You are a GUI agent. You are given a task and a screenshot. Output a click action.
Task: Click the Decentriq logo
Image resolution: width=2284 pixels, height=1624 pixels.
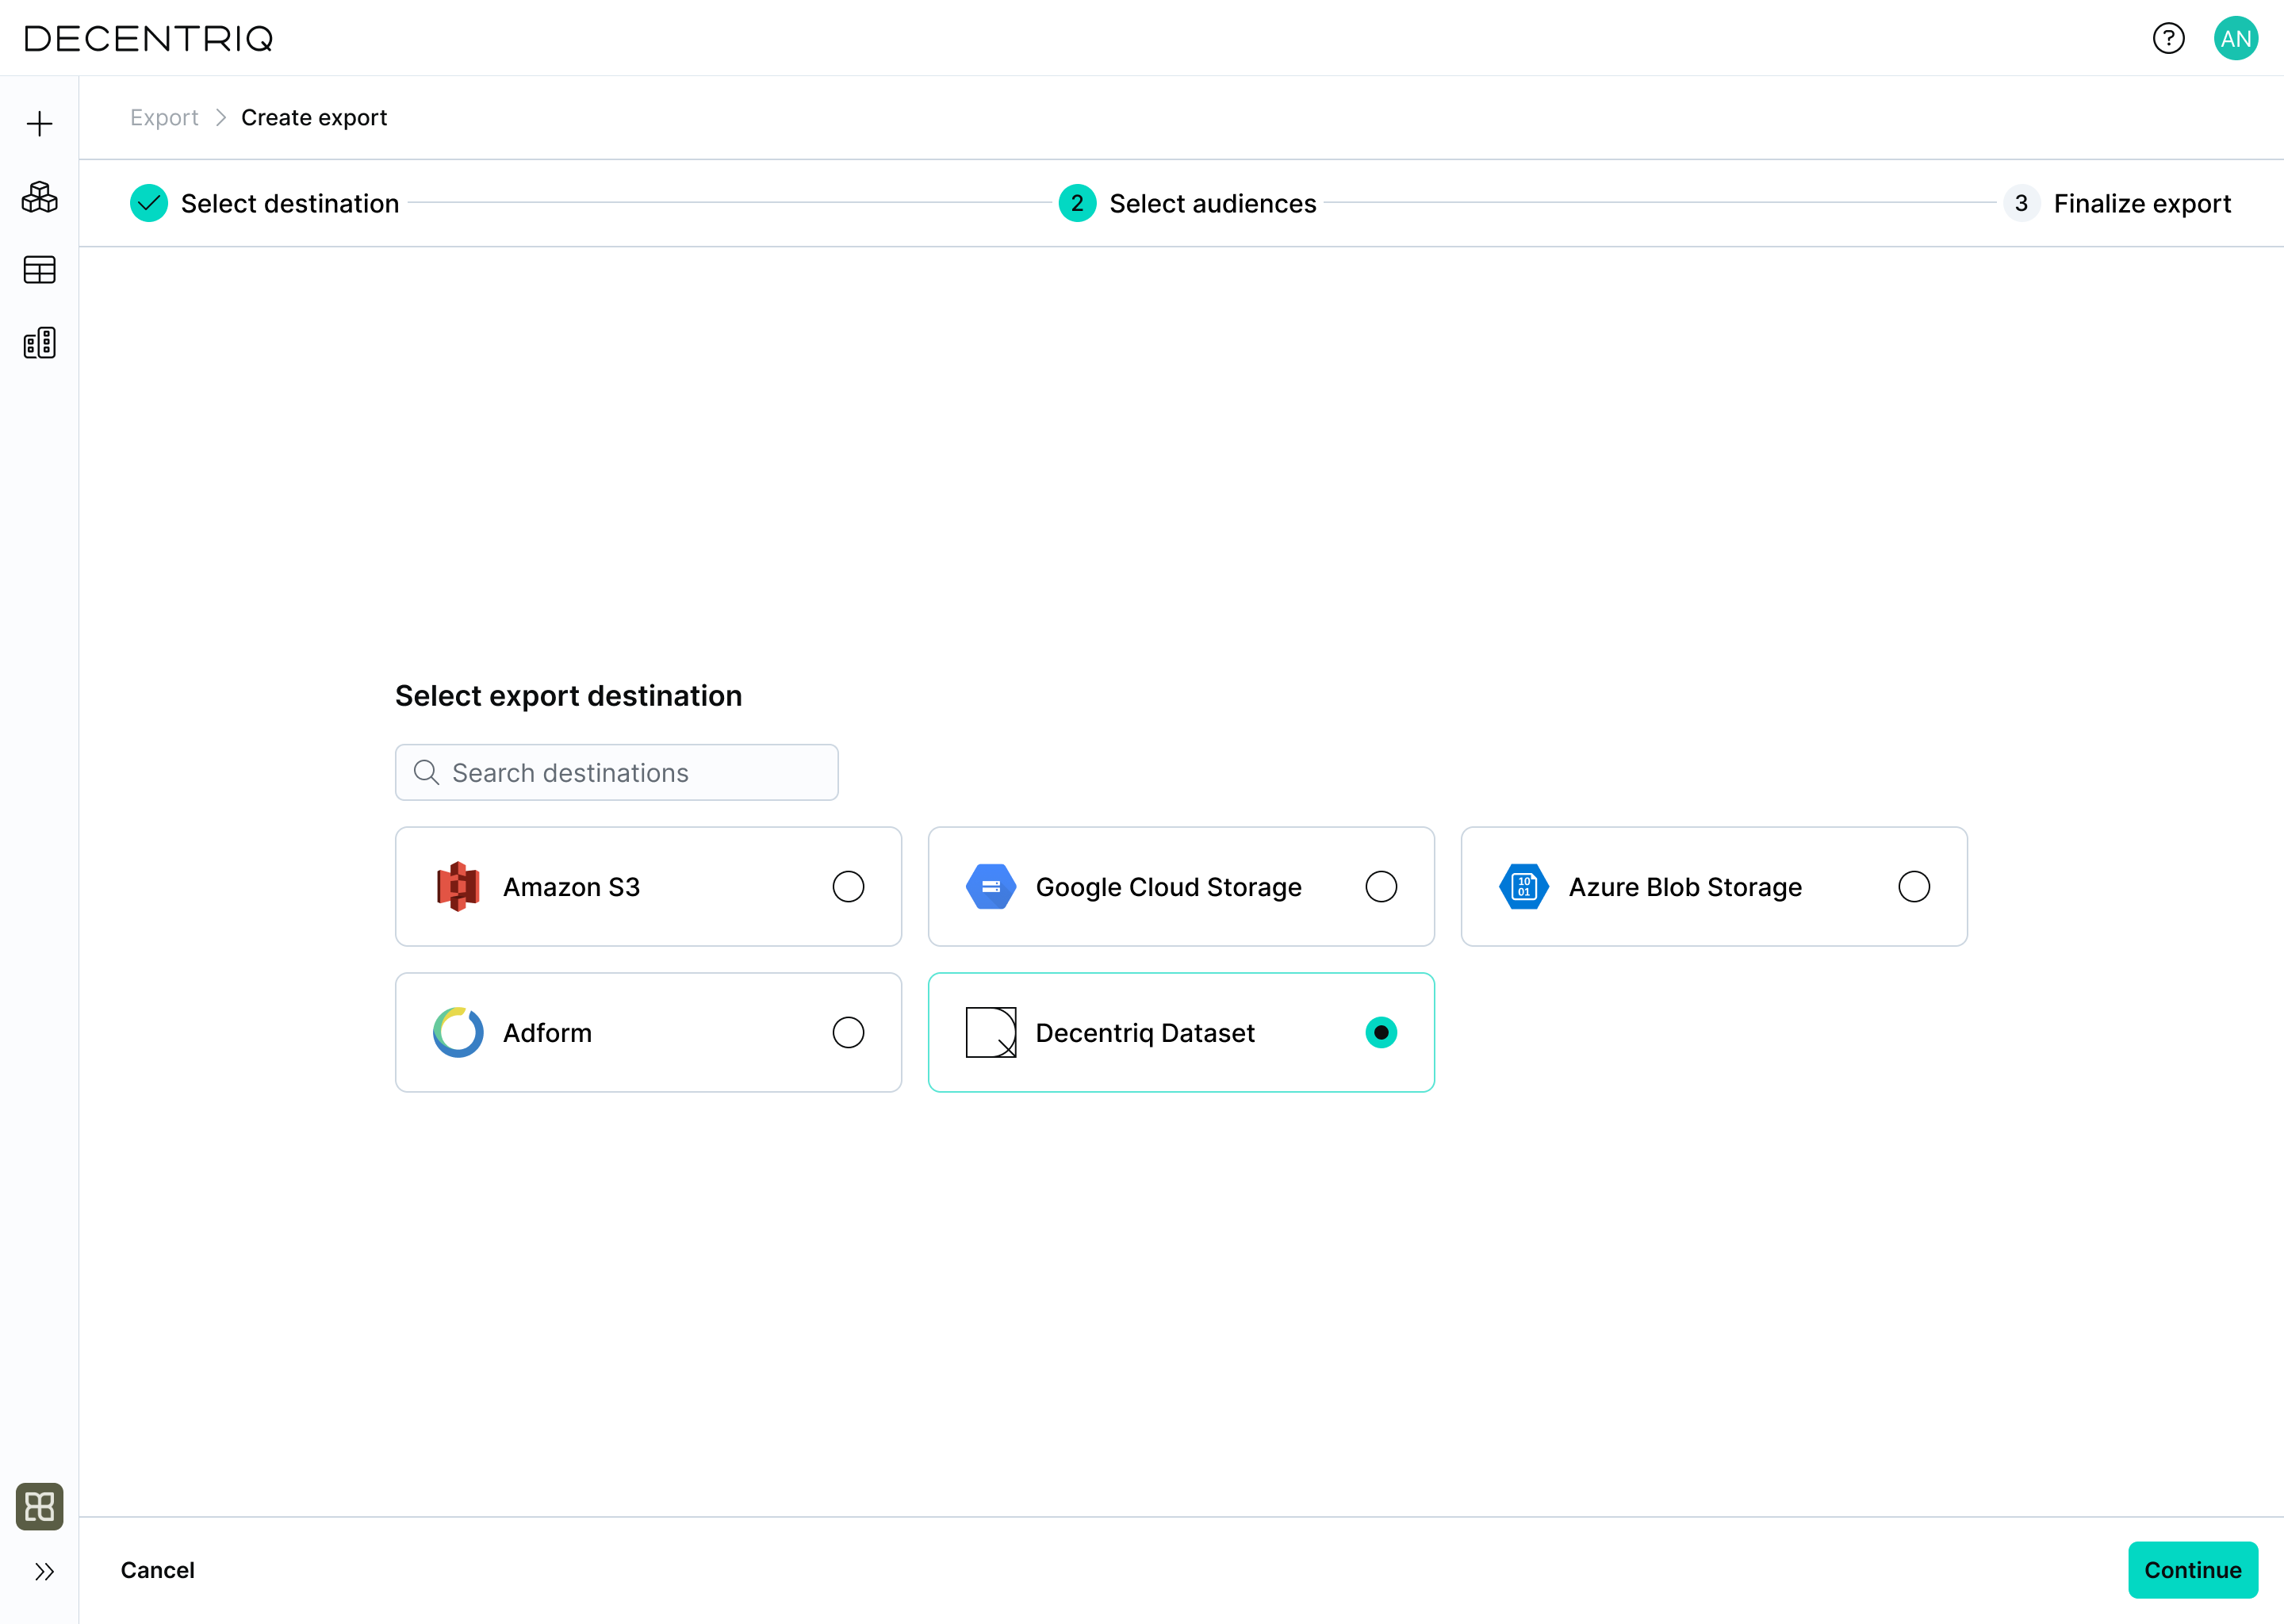click(149, 38)
